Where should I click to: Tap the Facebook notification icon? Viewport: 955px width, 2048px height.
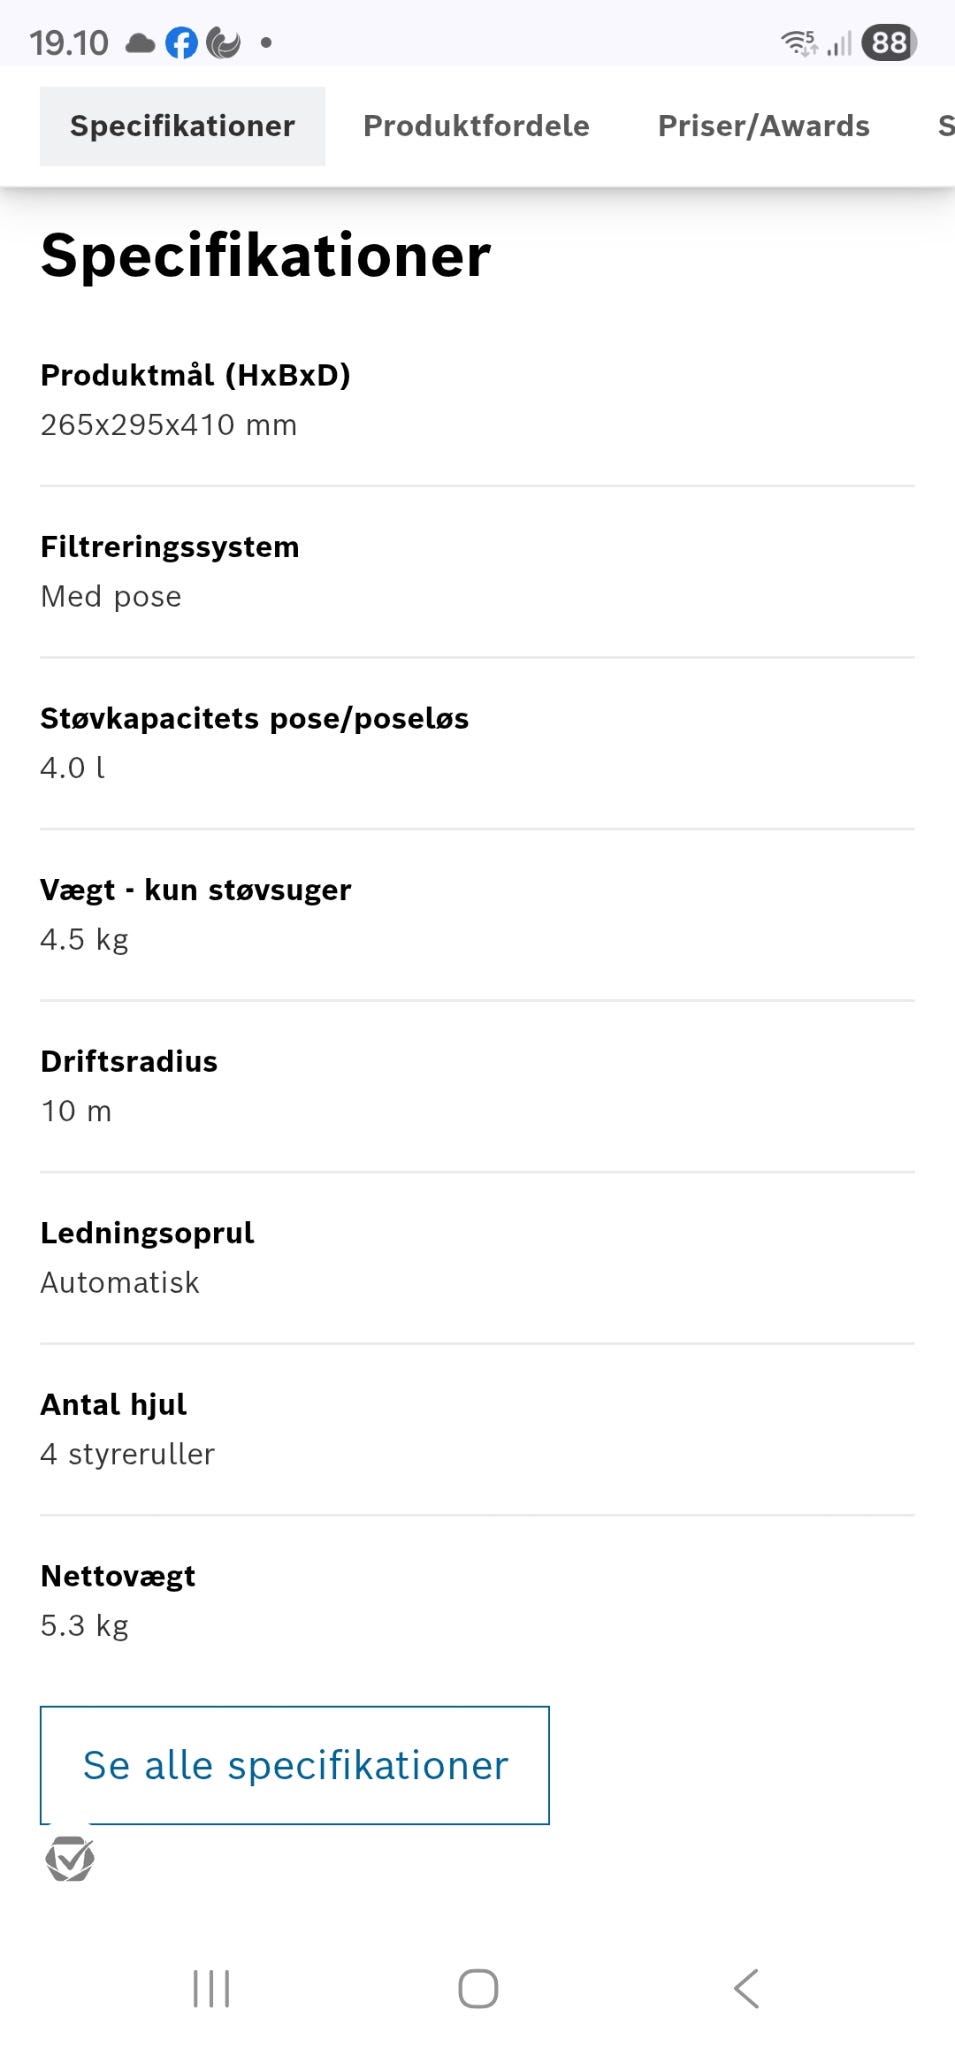click(x=181, y=43)
